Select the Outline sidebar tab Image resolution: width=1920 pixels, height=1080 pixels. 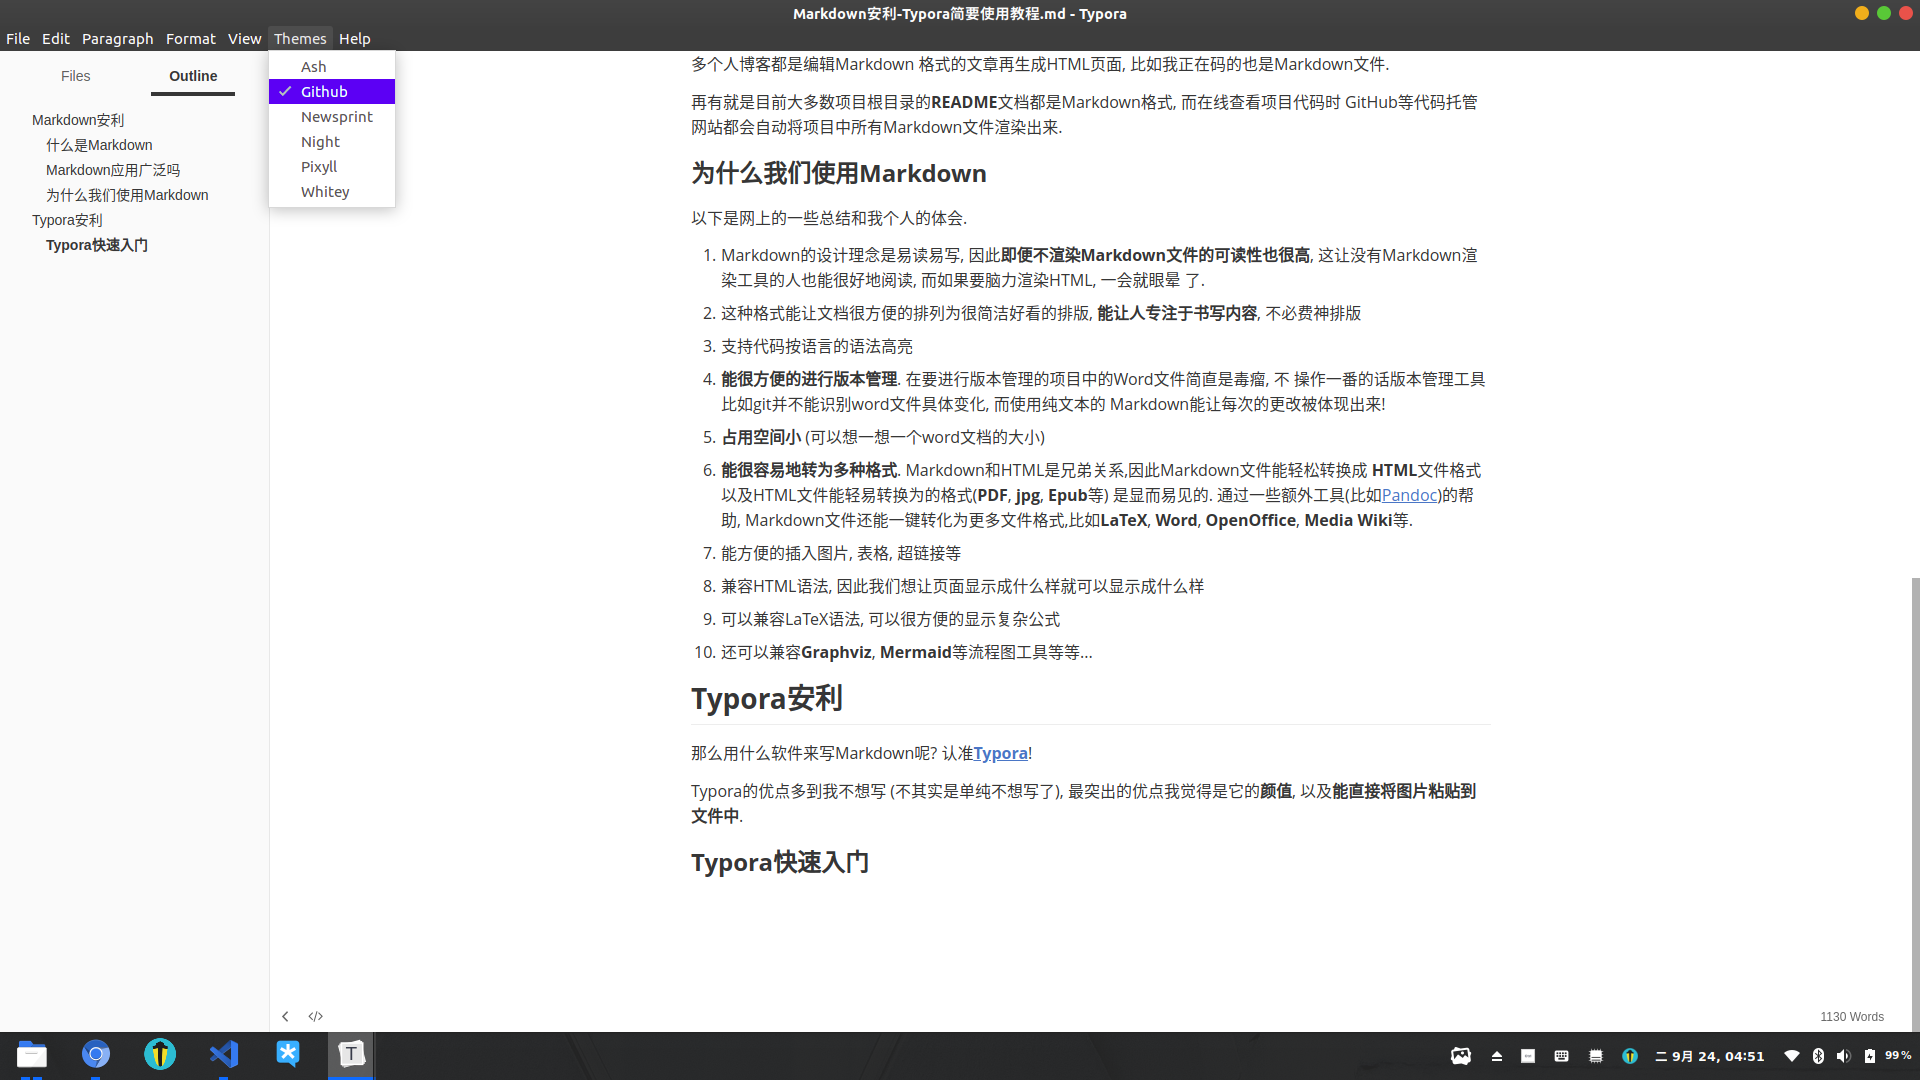193,76
